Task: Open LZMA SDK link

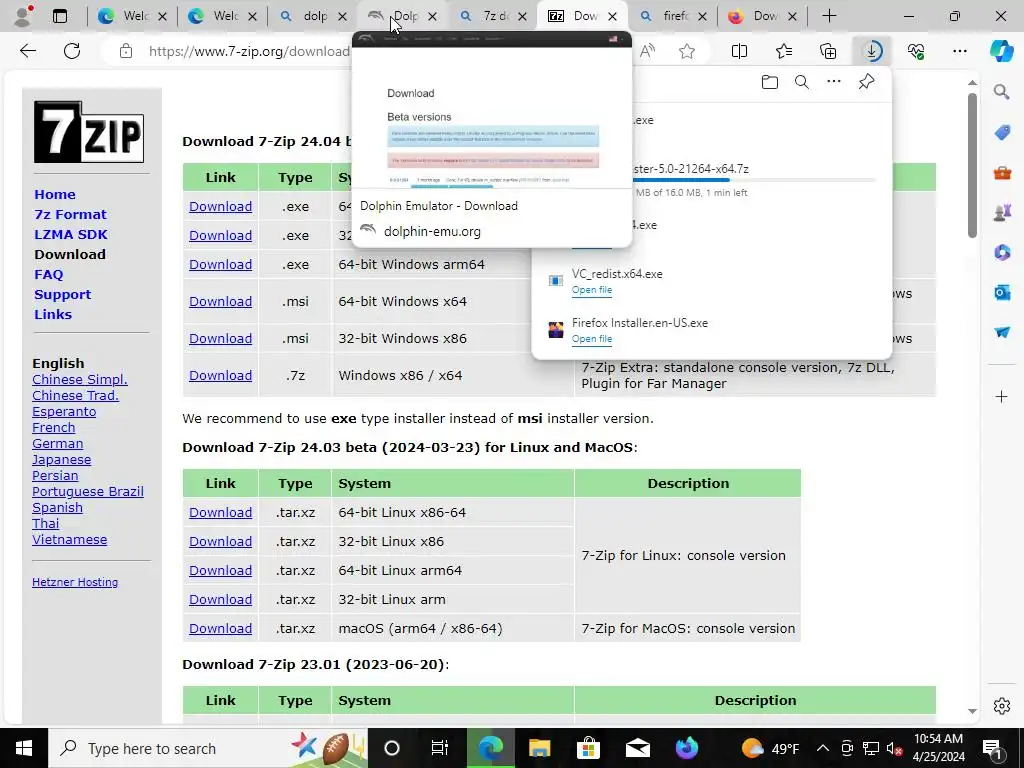Action: pos(71,234)
